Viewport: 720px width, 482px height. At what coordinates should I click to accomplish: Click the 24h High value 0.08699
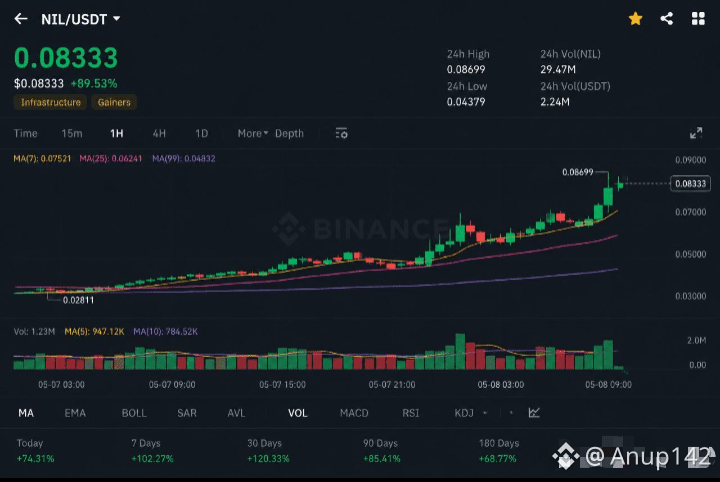(466, 70)
